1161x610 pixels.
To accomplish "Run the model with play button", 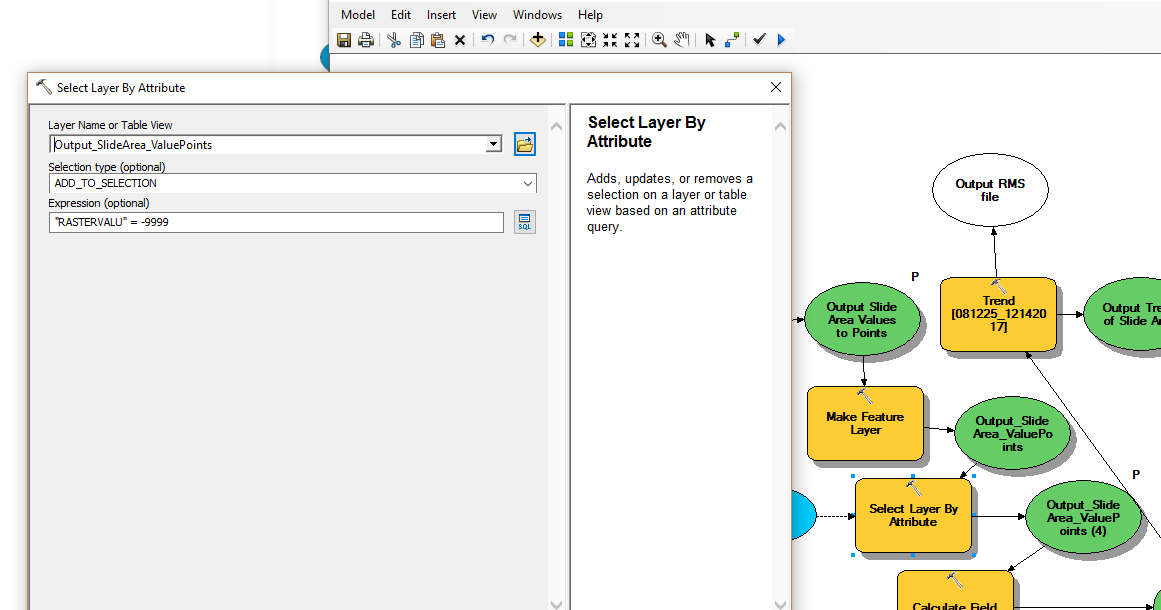I will [781, 40].
